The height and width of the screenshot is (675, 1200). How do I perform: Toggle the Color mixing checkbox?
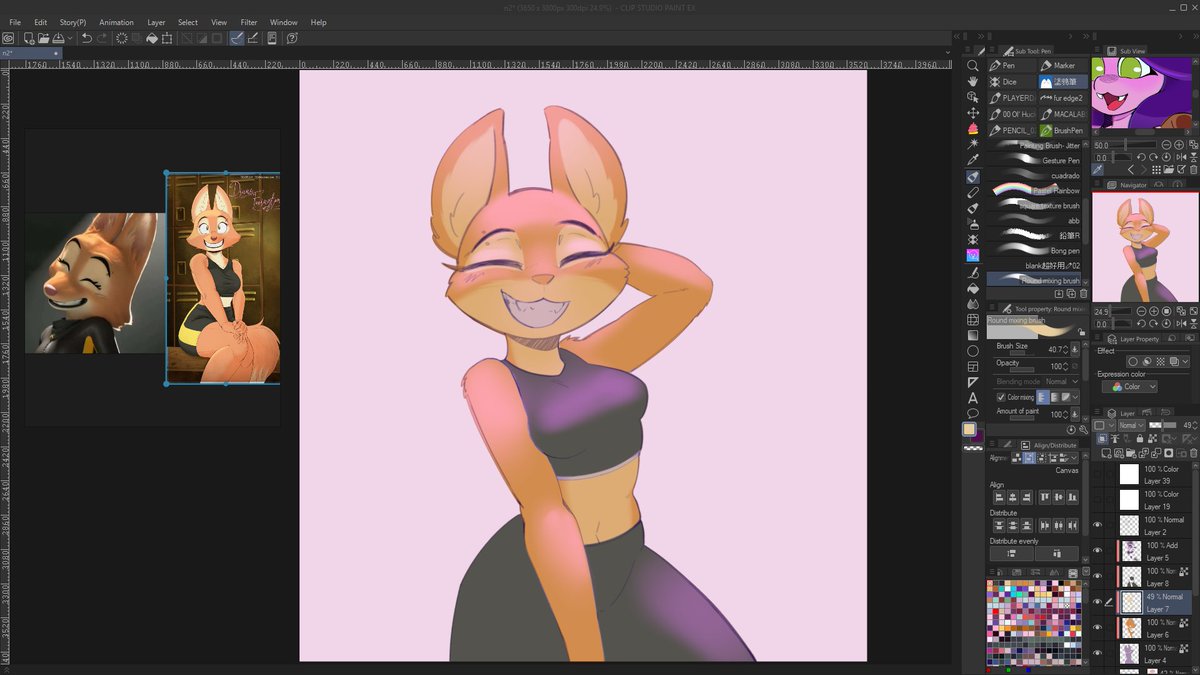click(1001, 397)
